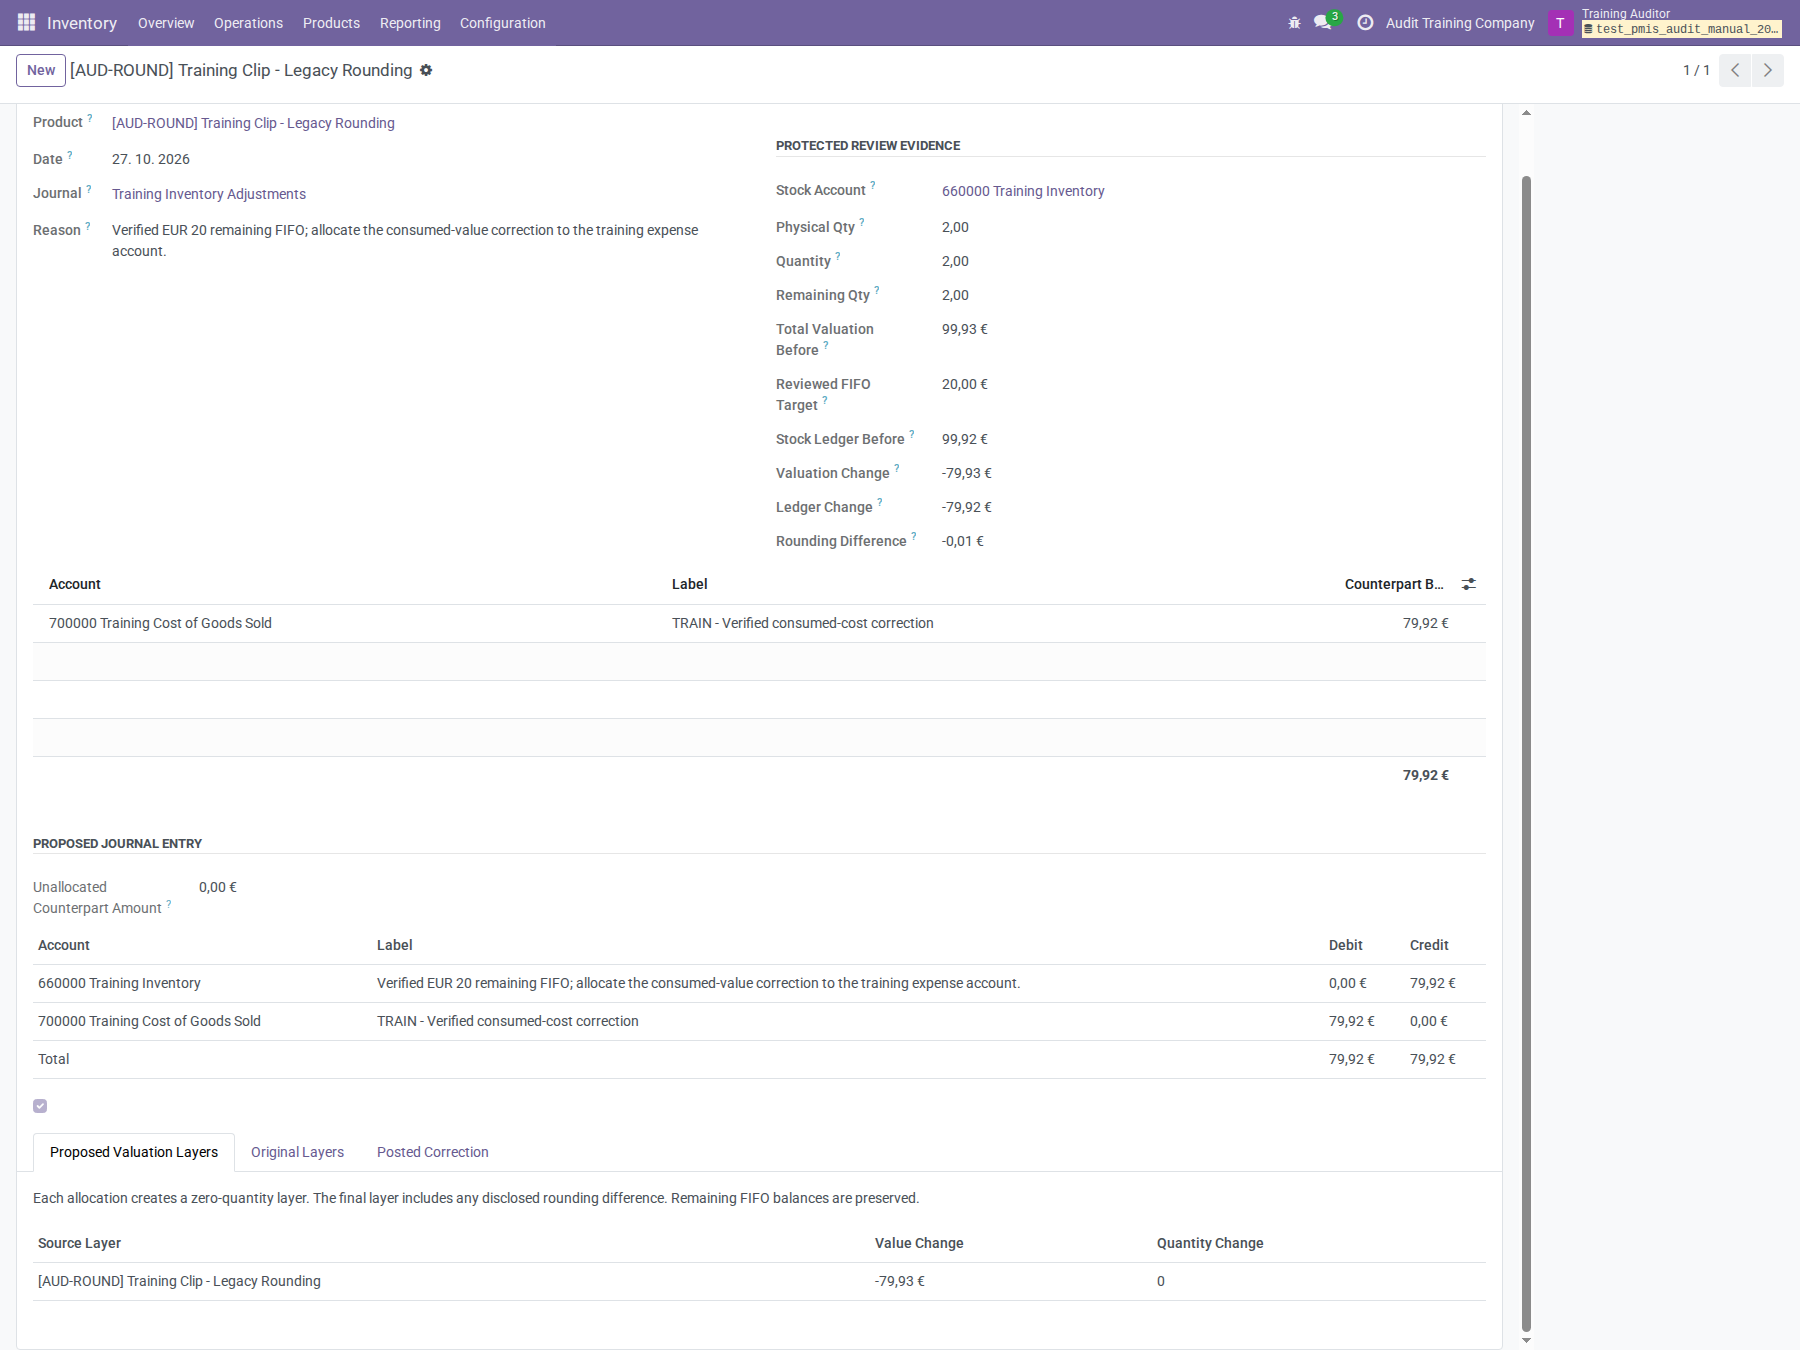
Task: Switch to the Posted Correction tab
Action: pyautogui.click(x=433, y=1152)
